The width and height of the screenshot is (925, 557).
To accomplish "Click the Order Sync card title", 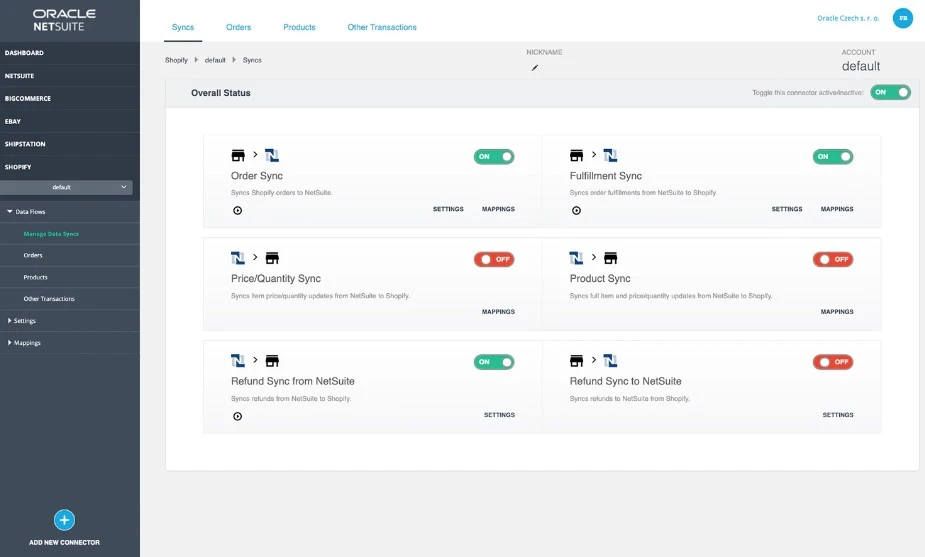I will pos(257,176).
